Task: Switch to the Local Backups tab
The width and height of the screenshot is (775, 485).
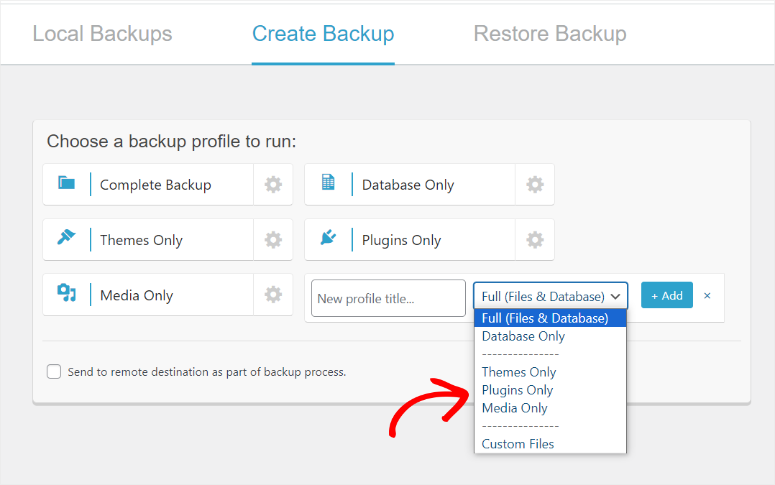Action: [x=102, y=34]
